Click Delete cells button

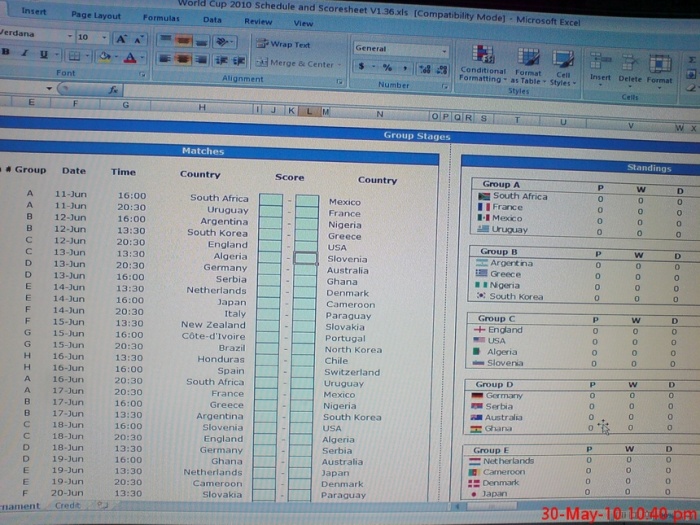point(629,70)
